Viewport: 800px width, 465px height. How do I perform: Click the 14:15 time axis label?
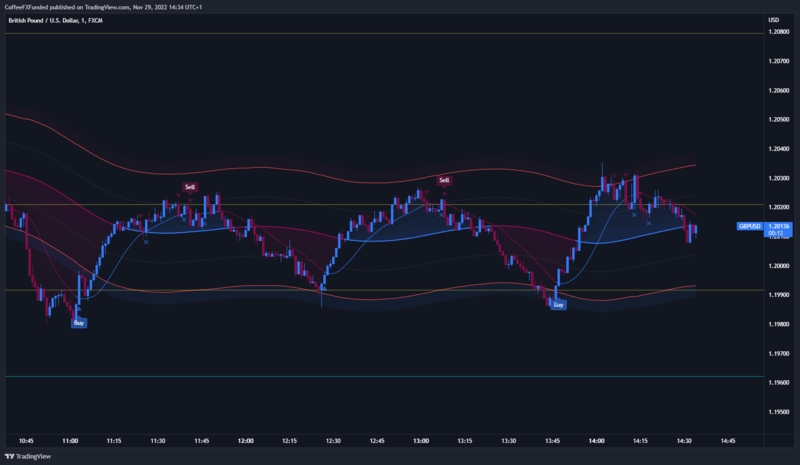(640, 441)
